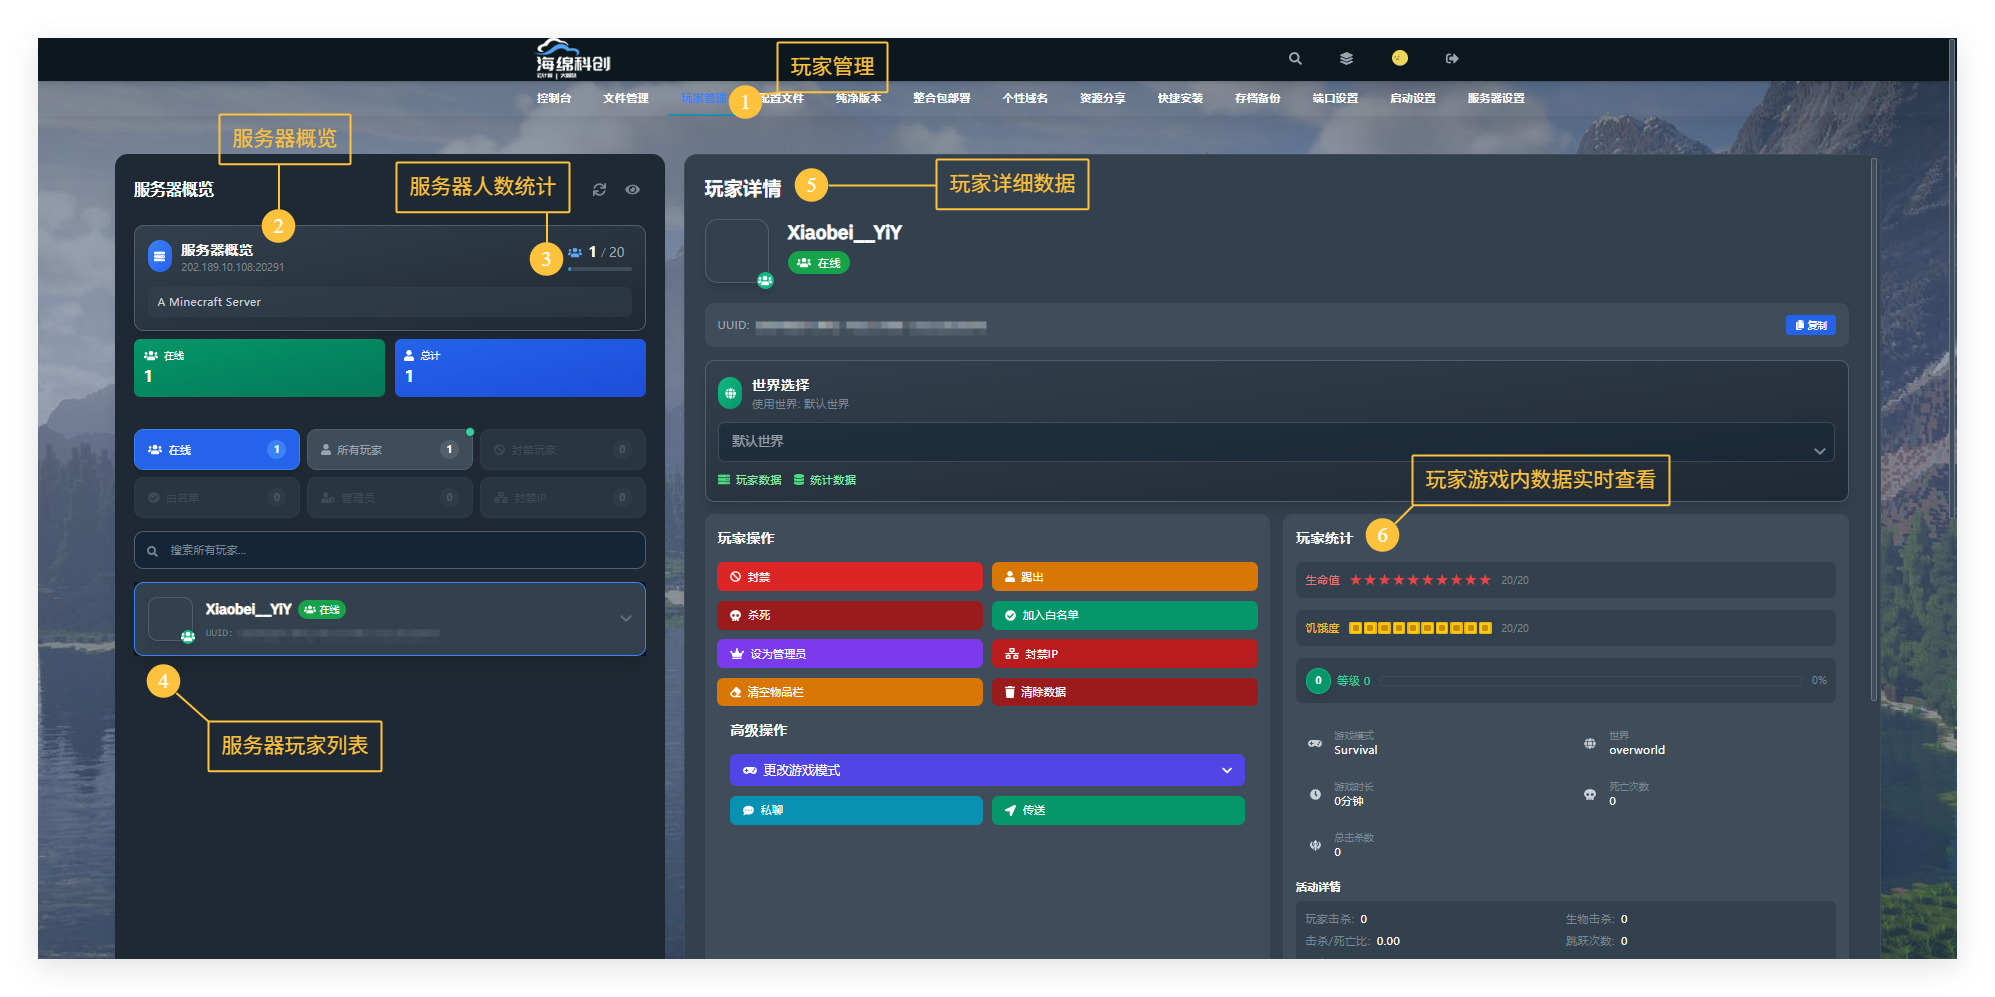This screenshot has height=997, width=1995.
Task: Open the 默认世界 world dropdown
Action: coord(1275,442)
